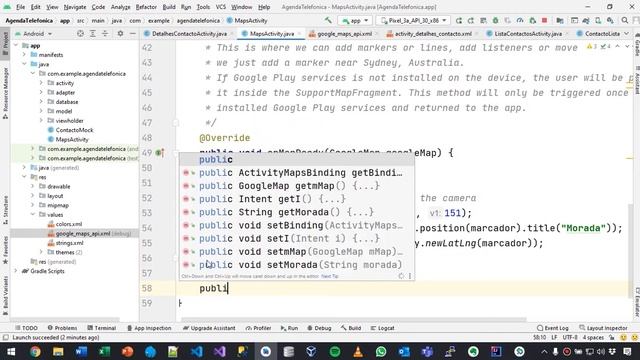Screen dimensions: 640x360
Task: Open the TODO tool window
Action: click(26, 328)
